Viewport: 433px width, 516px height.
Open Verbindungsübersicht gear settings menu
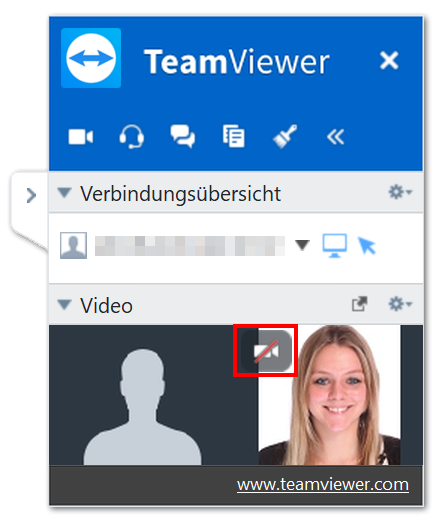tap(400, 192)
